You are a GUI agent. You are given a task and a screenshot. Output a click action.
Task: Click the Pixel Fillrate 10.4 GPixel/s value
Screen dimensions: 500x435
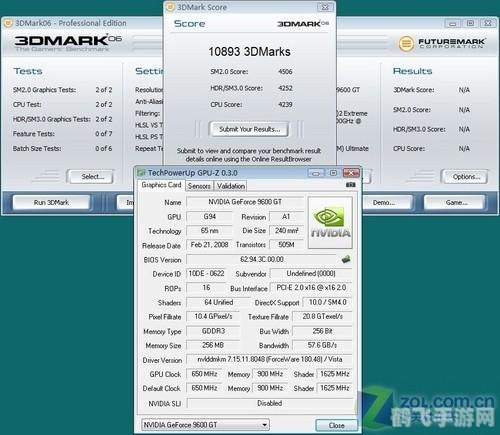tap(213, 316)
